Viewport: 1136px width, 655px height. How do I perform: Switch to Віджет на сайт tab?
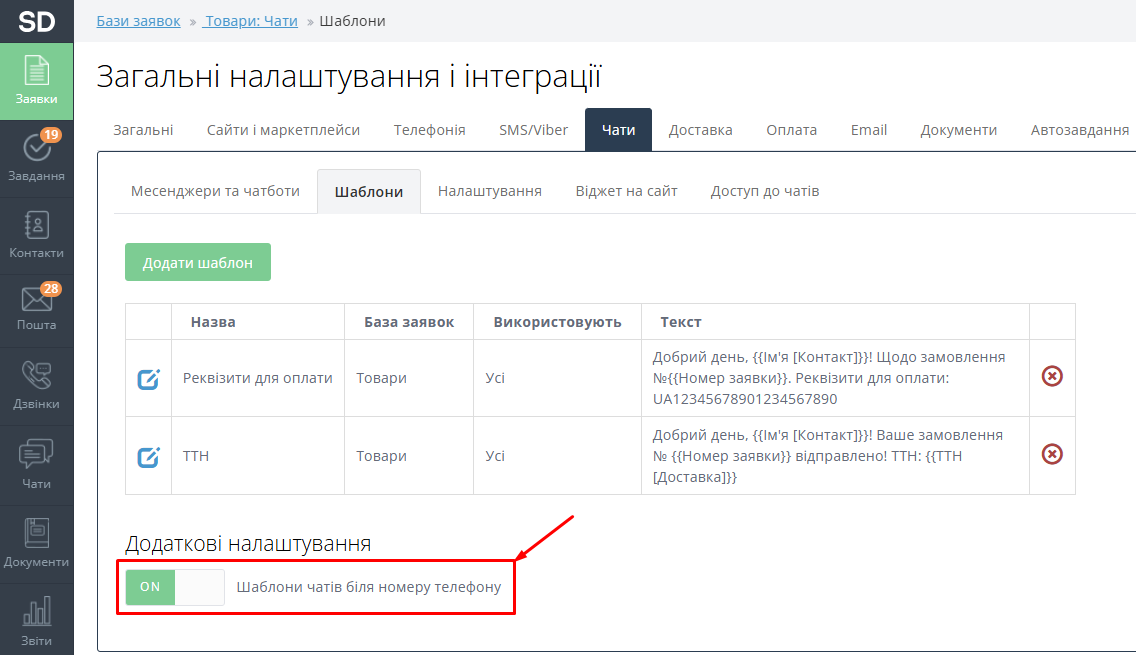(x=626, y=191)
